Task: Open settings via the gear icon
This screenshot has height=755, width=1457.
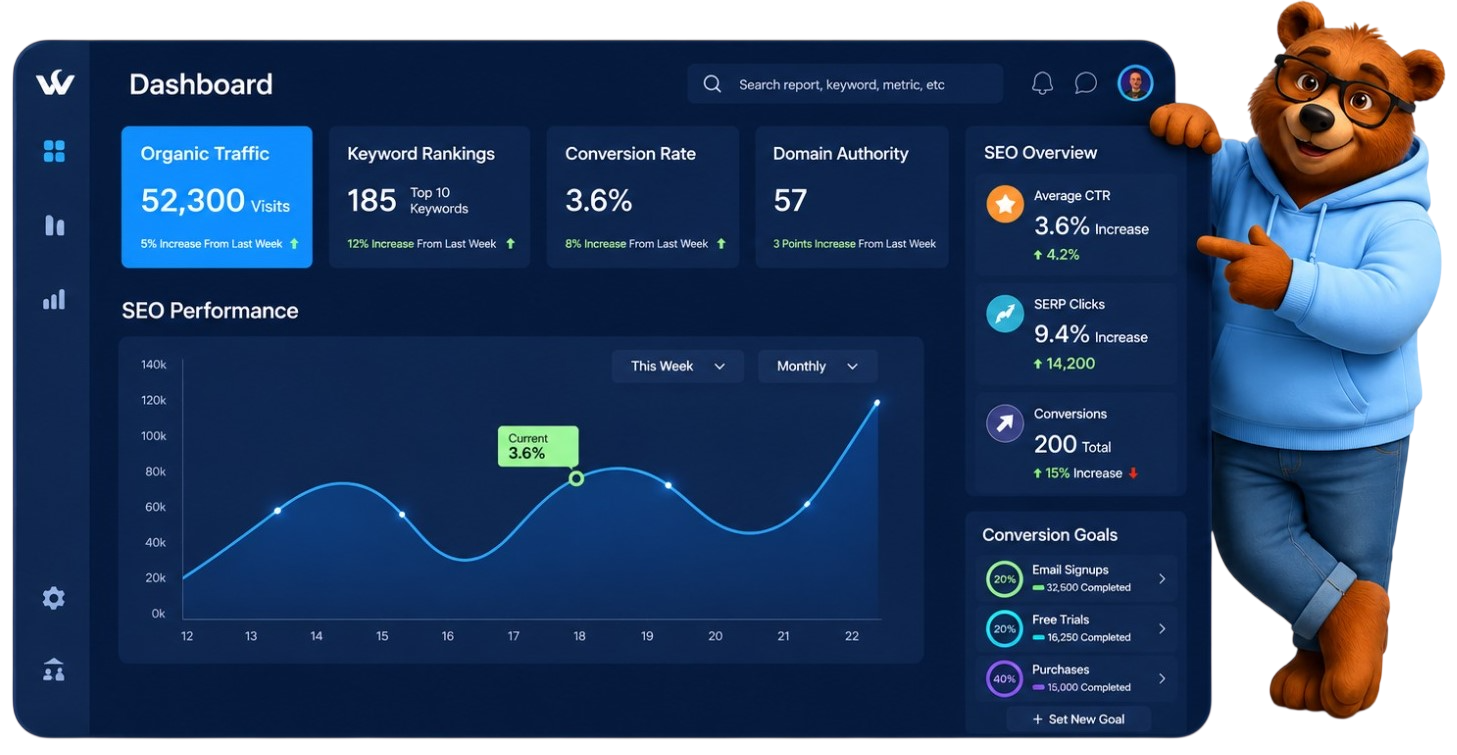Action: [x=54, y=598]
